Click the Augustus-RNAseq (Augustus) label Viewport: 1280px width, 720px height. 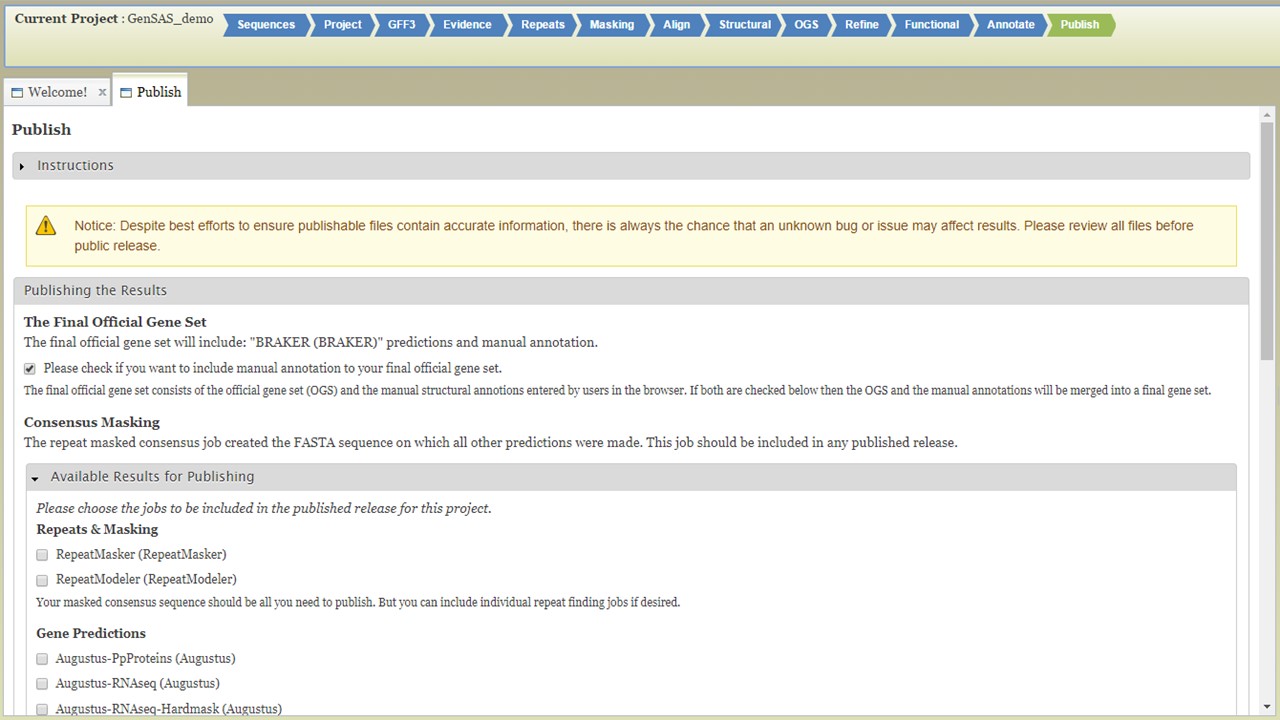point(138,683)
